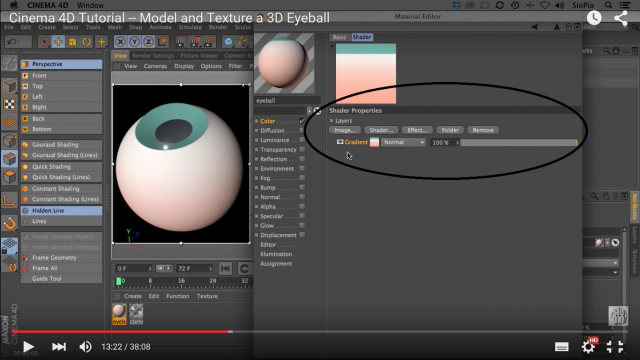Click the Gradient layer color swatch
The height and width of the screenshot is (360, 640).
(x=374, y=142)
